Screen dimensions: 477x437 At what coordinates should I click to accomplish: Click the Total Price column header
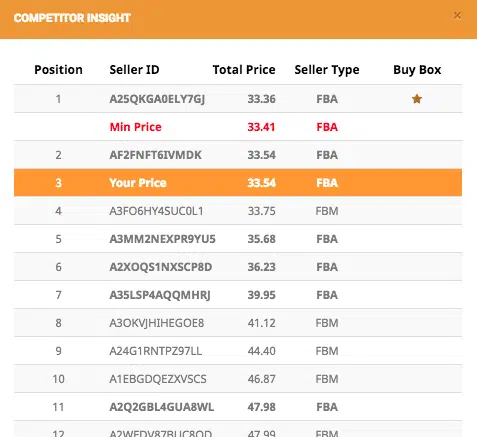click(x=244, y=70)
